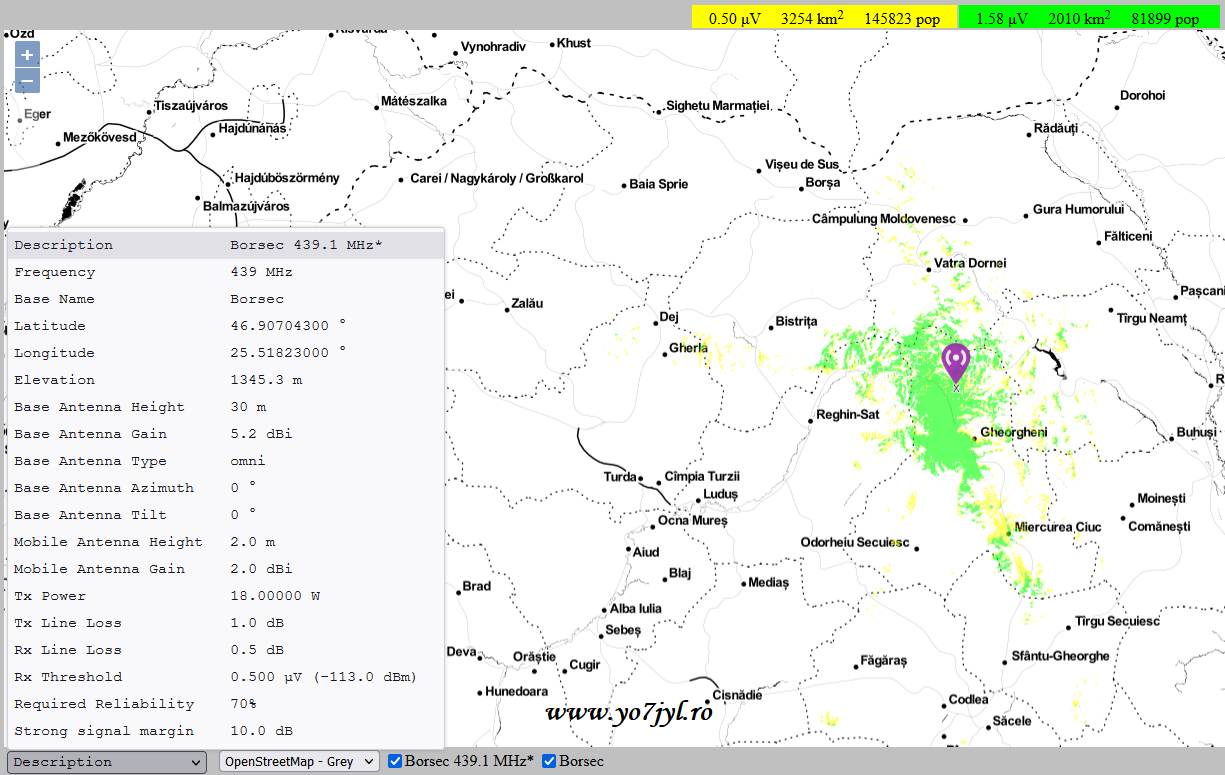Click the Baia Sprie city label
Image resolution: width=1225 pixels, height=775 pixels.
point(659,184)
